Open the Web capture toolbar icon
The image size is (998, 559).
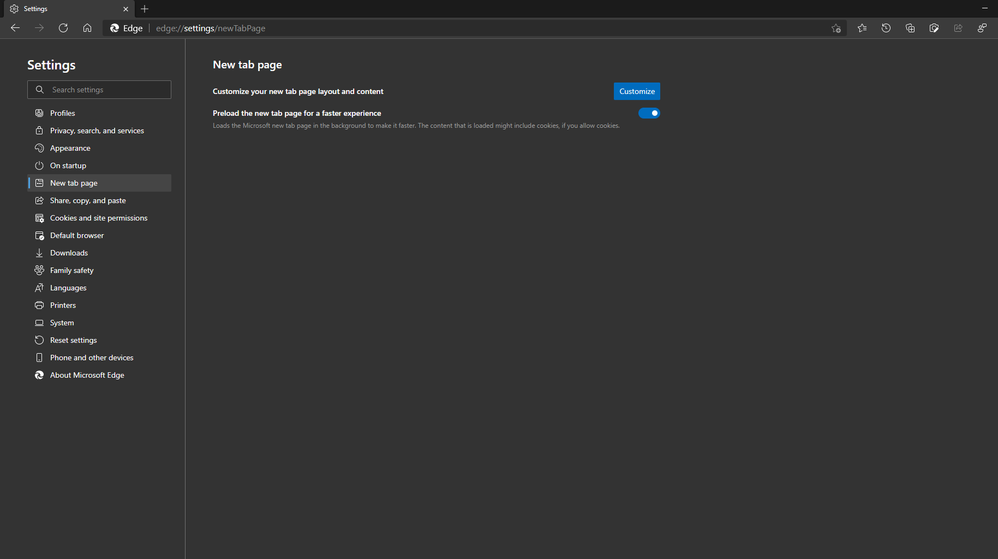click(934, 28)
